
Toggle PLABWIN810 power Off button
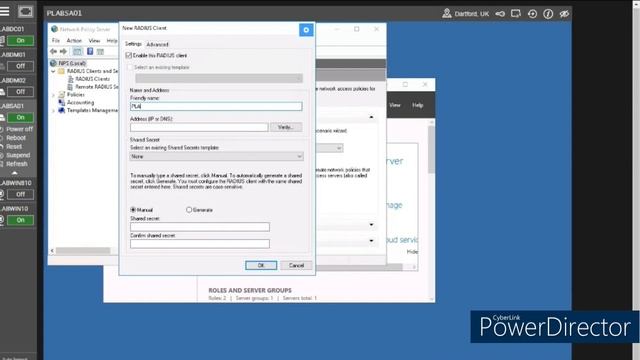(20, 194)
